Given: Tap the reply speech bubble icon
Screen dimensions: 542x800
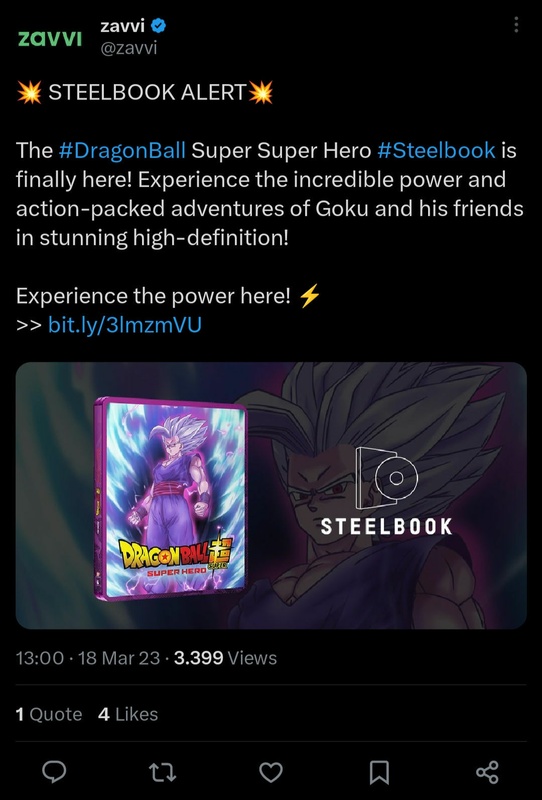Looking at the screenshot, I should pyautogui.click(x=54, y=771).
